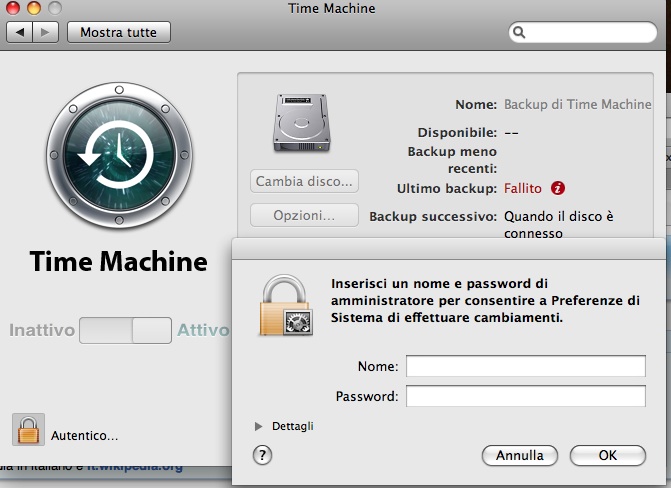Image resolution: width=671 pixels, height=488 pixels.
Task: Click the Cambia disco button
Action: click(304, 181)
